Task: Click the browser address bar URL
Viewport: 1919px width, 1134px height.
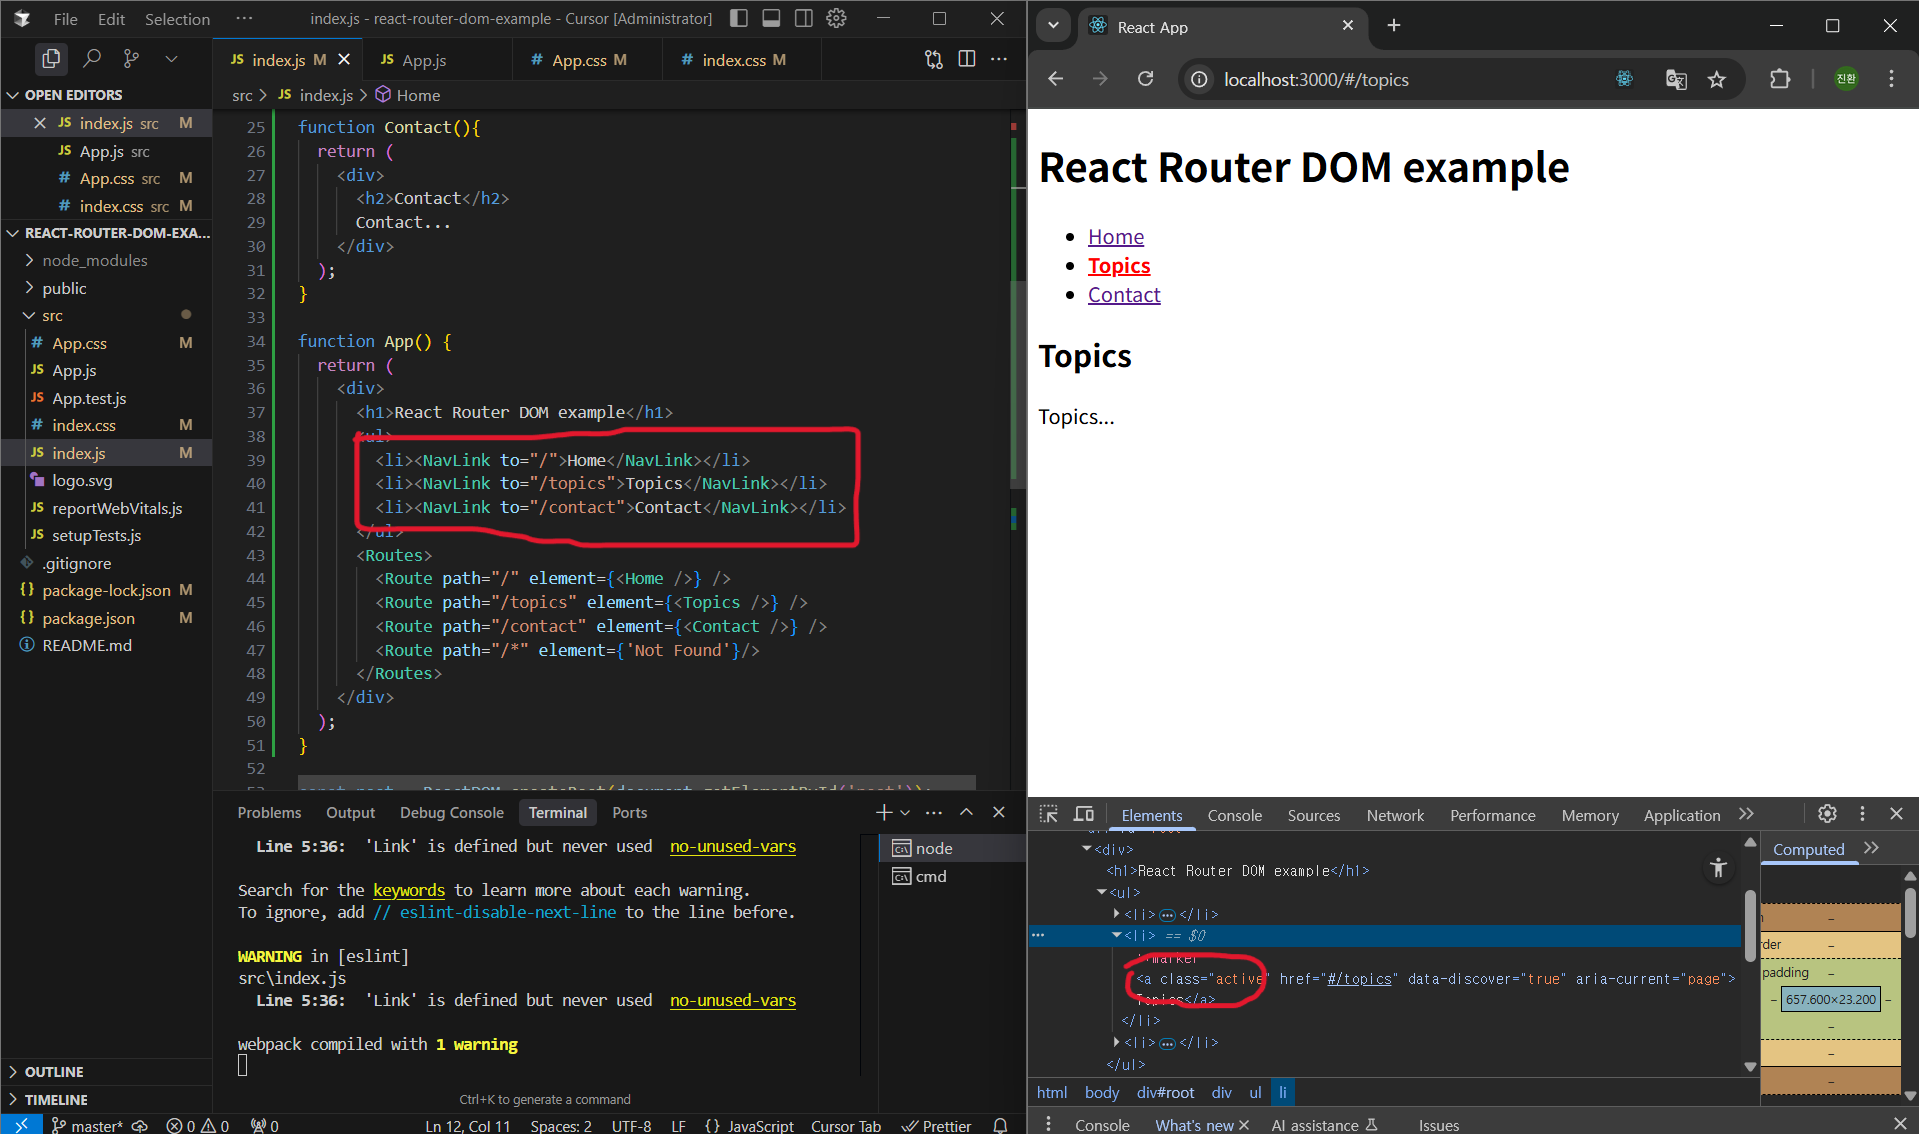Action: [x=1316, y=79]
